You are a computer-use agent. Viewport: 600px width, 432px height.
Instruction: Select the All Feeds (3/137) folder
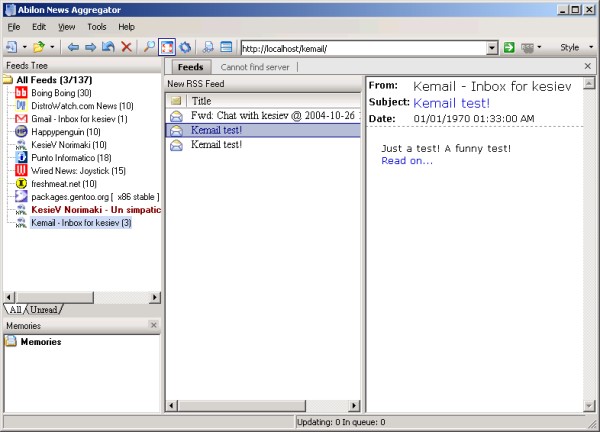(54, 80)
